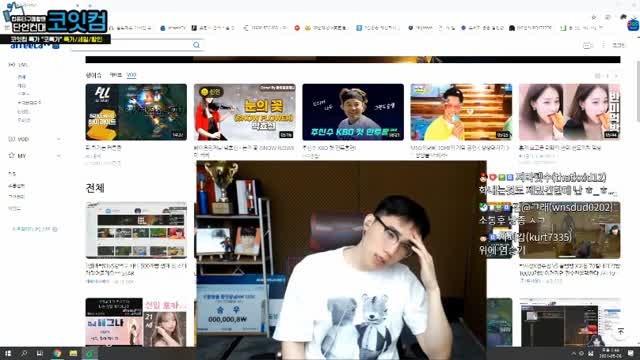This screenshot has width=640, height=360.
Task: Open Chrome from the Windows taskbar
Action: (x=57, y=353)
